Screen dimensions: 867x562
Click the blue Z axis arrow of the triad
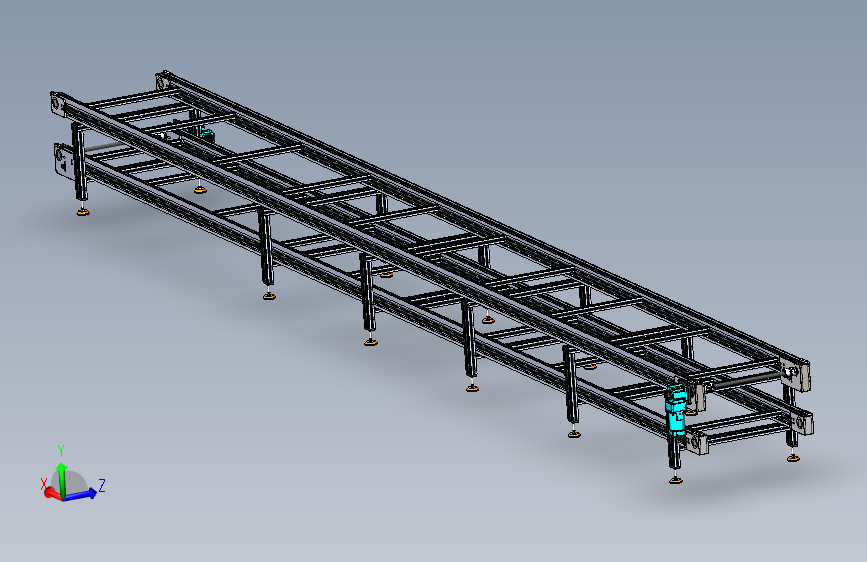tap(80, 494)
